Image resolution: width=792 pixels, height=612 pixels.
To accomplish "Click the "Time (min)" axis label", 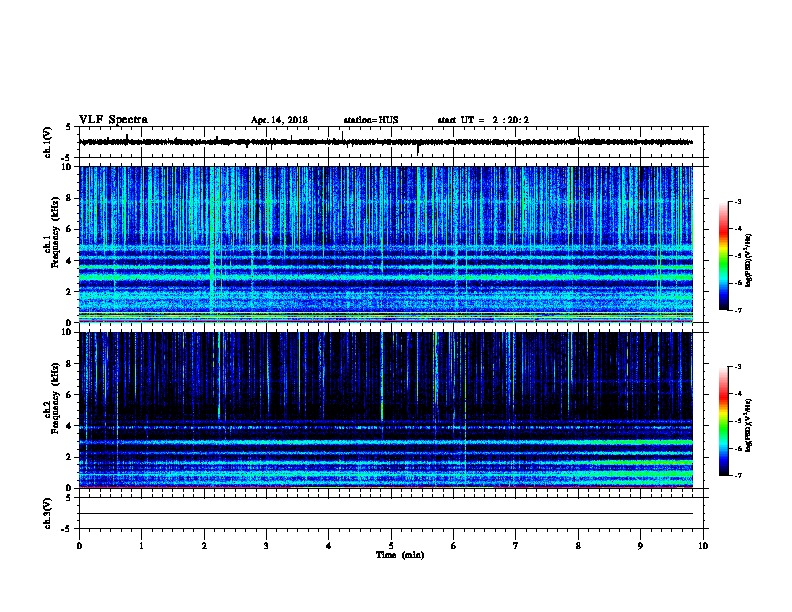I will pyautogui.click(x=400, y=555).
